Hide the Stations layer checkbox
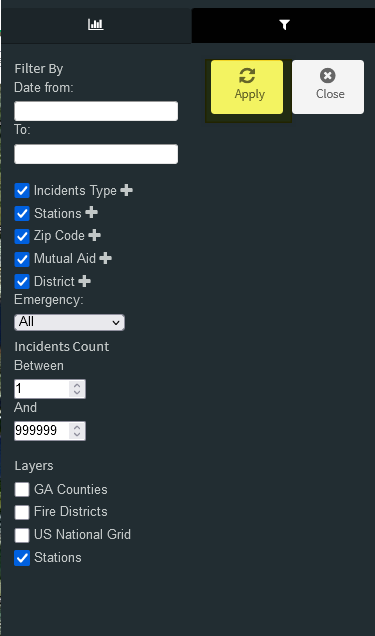The image size is (375, 636). coord(22,558)
